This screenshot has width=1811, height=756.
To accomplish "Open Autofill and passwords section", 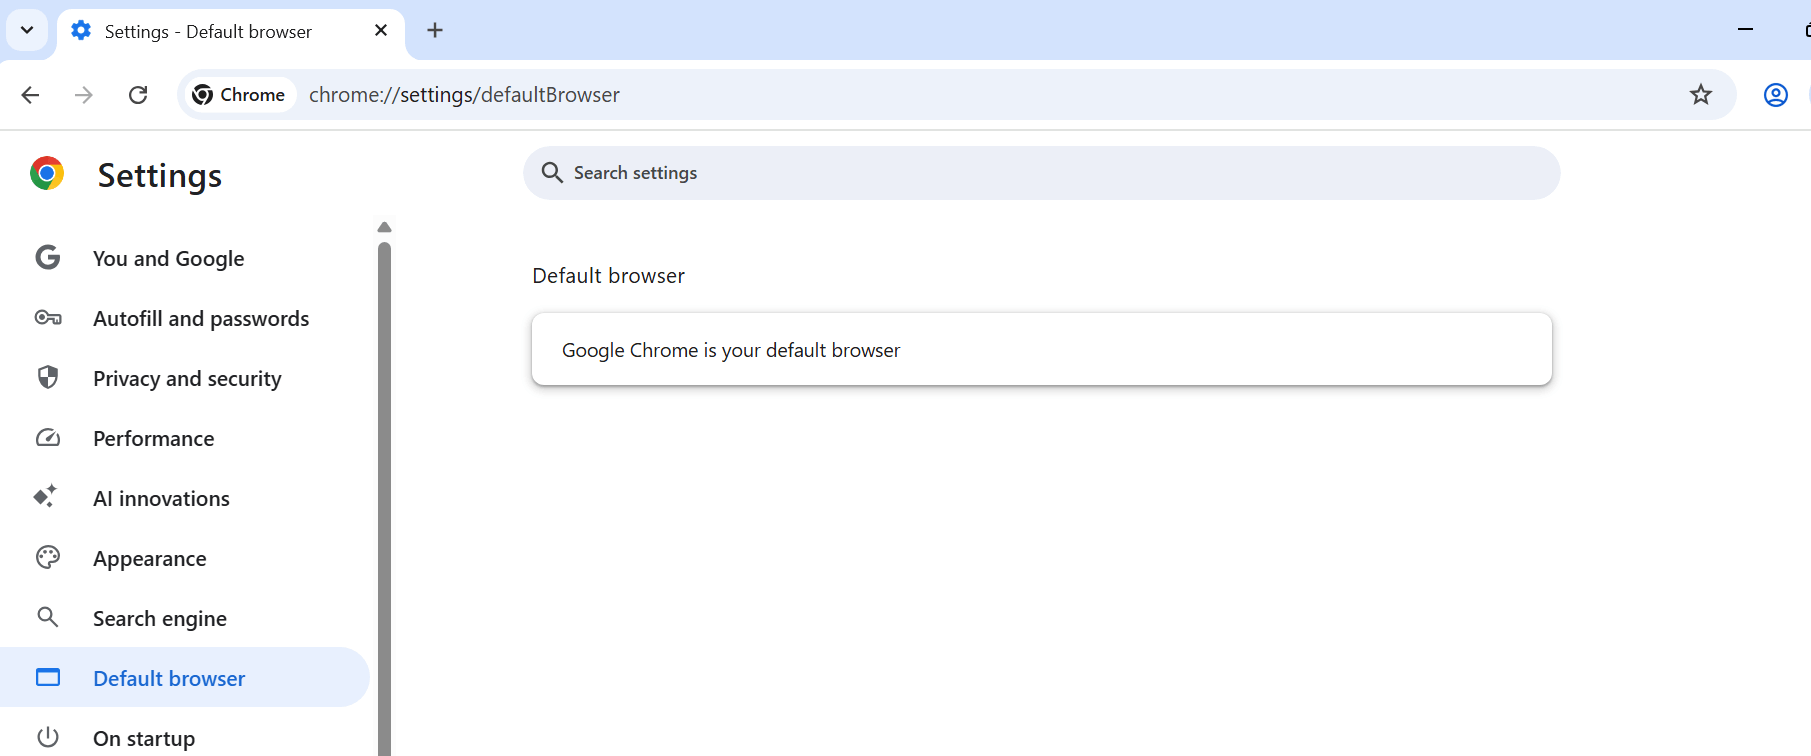I will 185,318.
